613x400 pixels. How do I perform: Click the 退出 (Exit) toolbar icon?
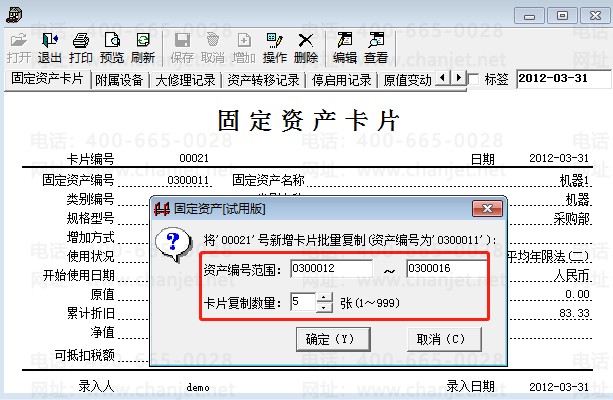pyautogui.click(x=50, y=48)
